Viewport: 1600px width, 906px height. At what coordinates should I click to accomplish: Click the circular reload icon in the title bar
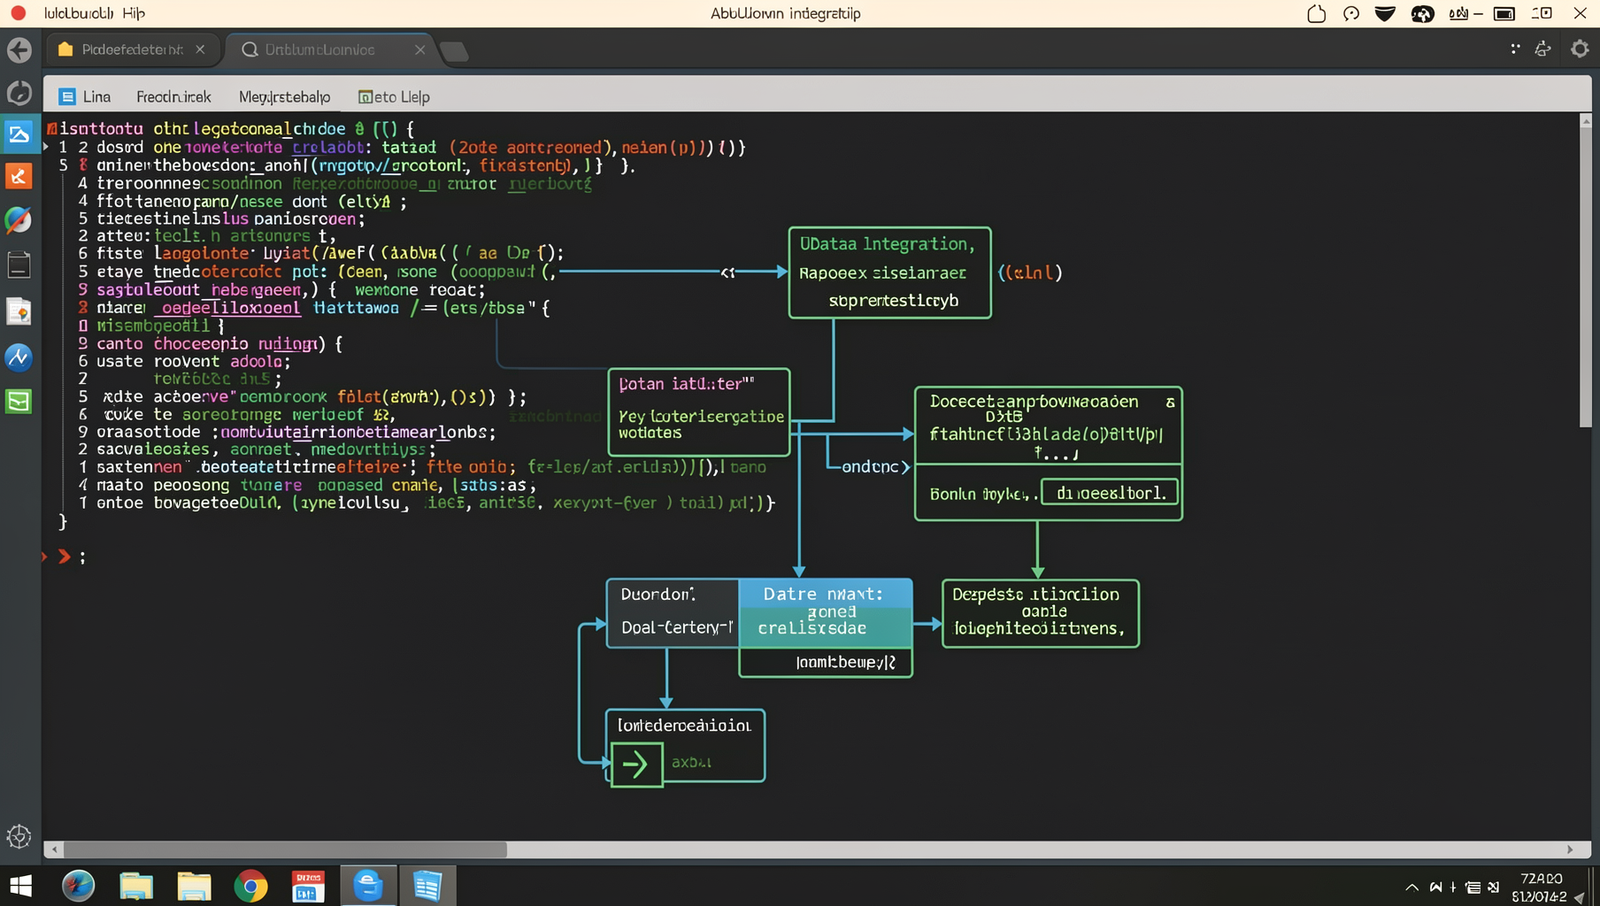coord(1351,14)
